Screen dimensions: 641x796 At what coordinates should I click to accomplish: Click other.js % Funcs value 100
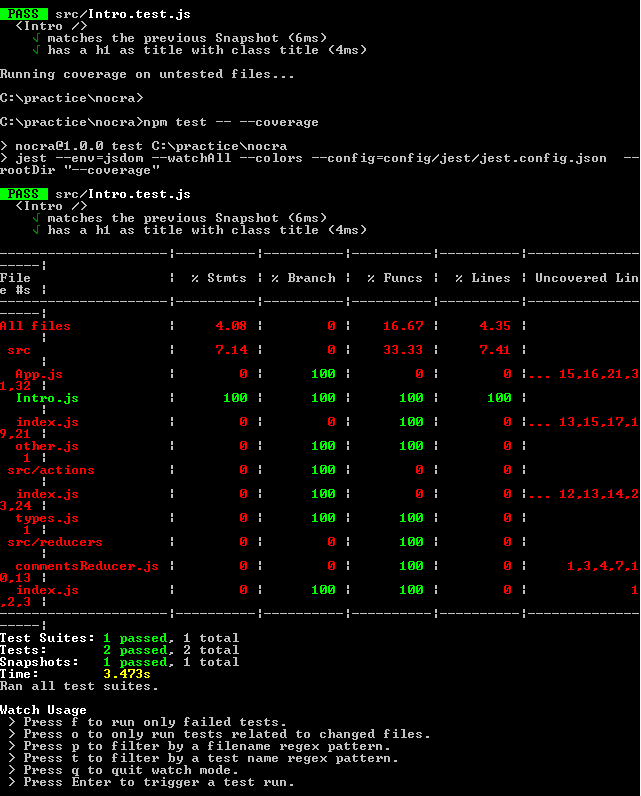coord(411,446)
